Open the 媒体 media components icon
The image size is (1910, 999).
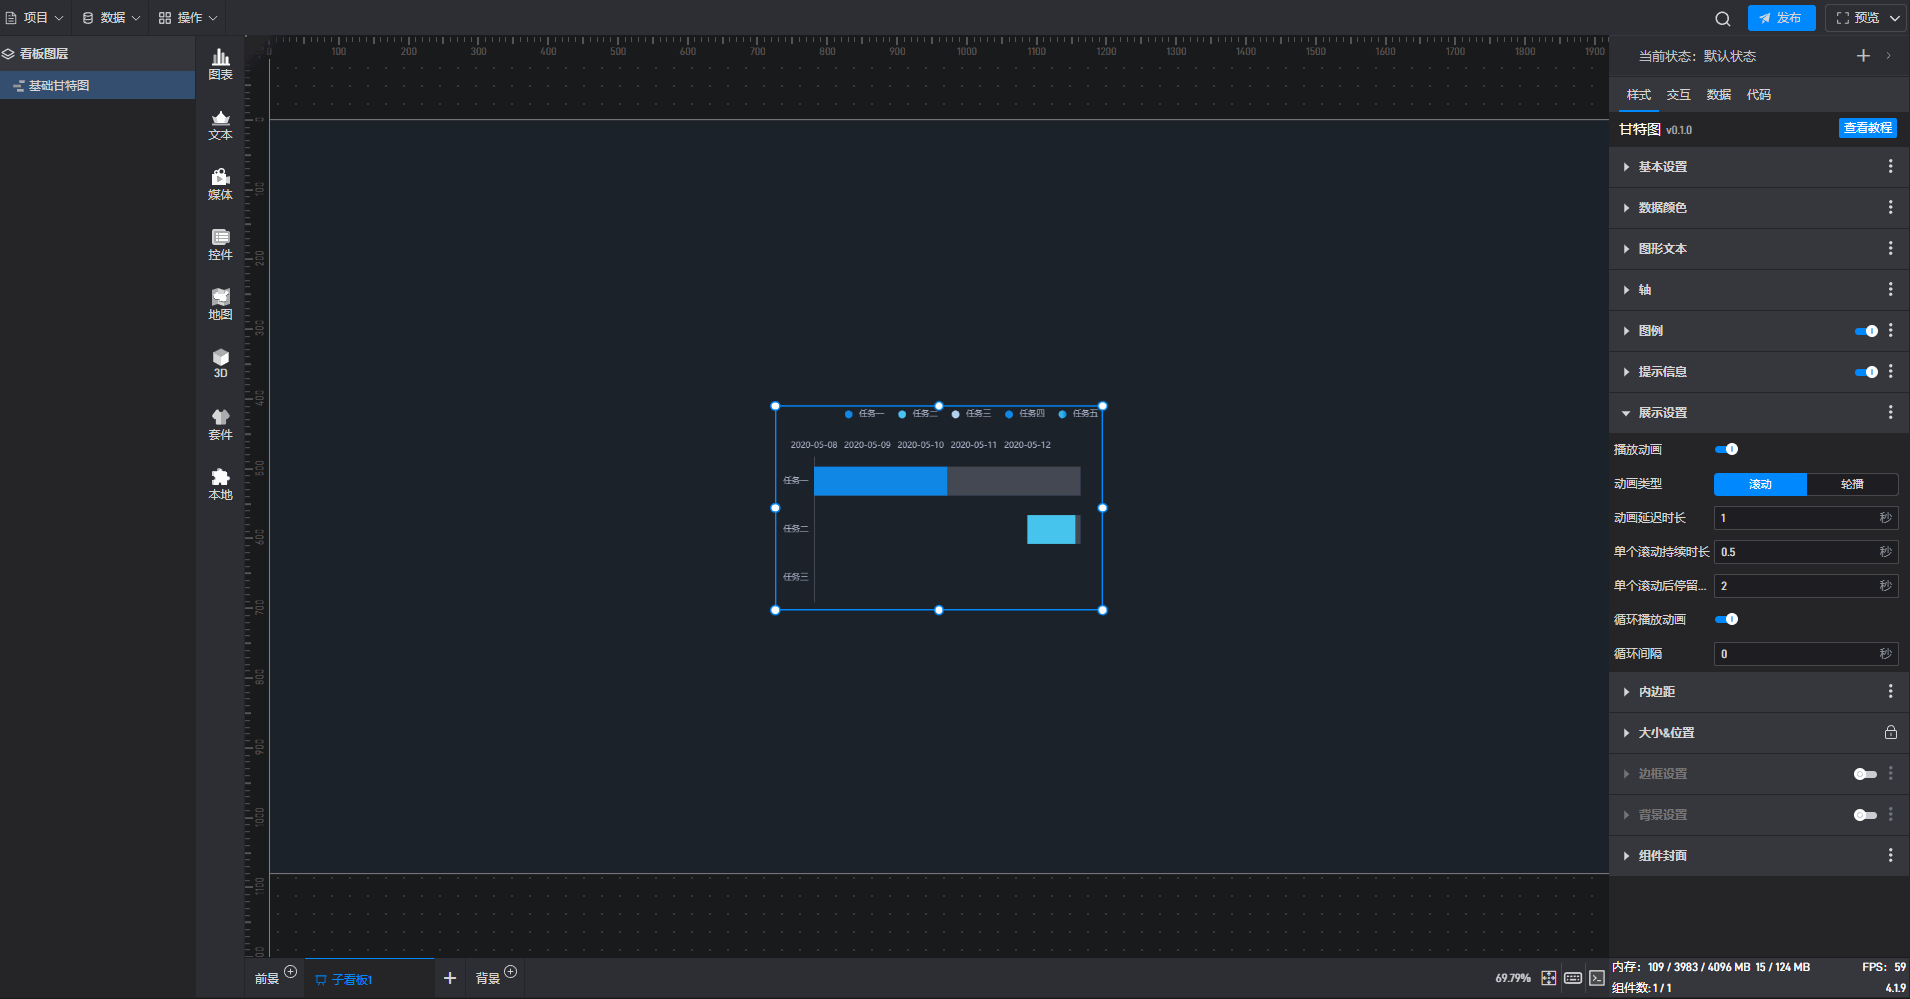[220, 185]
